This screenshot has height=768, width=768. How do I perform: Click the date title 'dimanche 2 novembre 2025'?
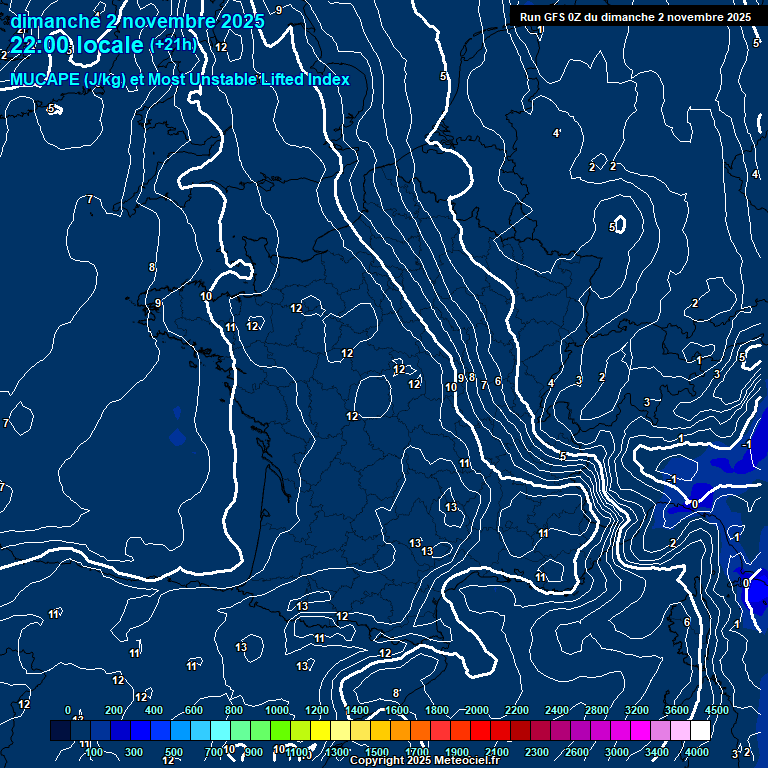(138, 21)
